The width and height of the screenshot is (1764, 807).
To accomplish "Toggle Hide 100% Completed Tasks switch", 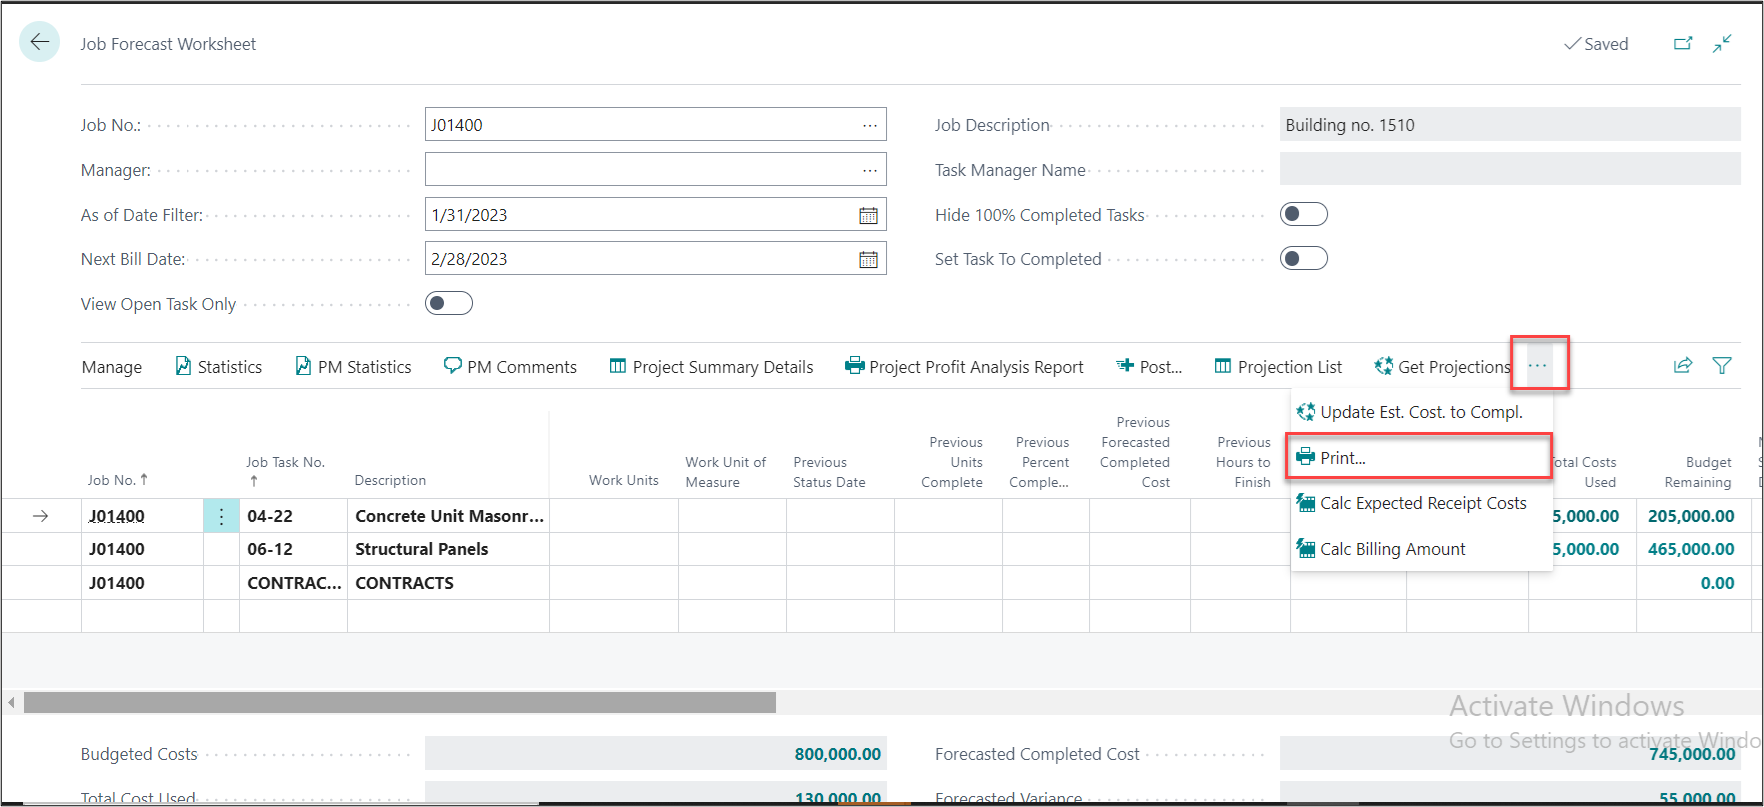I will pyautogui.click(x=1304, y=214).
